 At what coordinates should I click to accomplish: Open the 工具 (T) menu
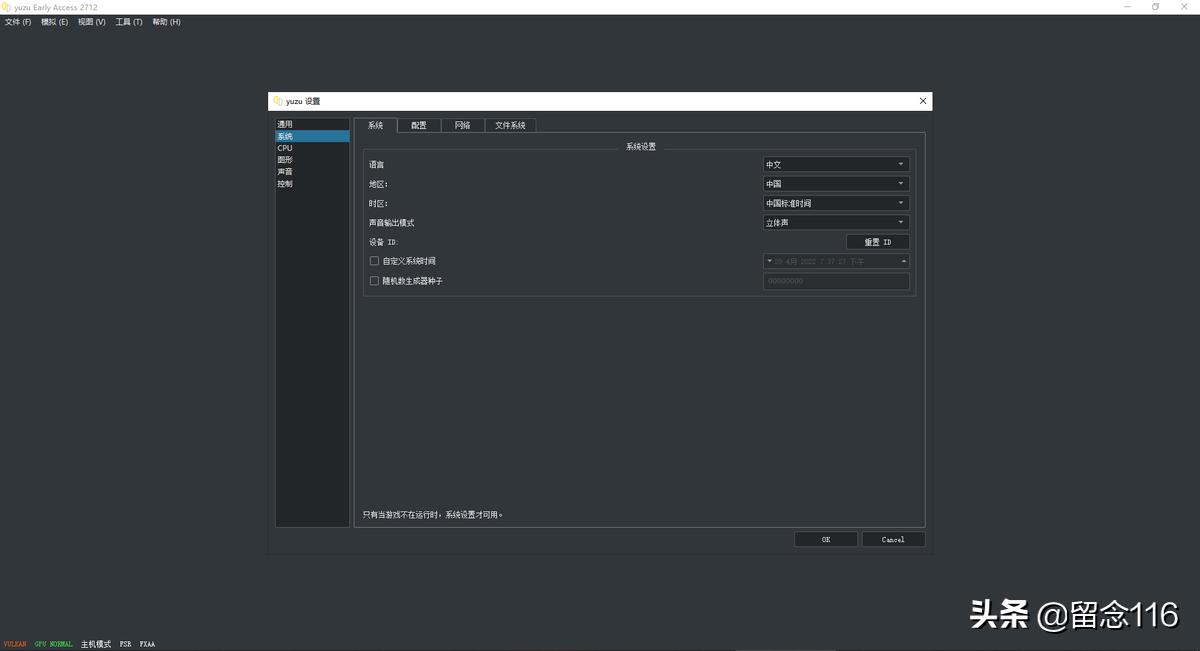[x=129, y=22]
